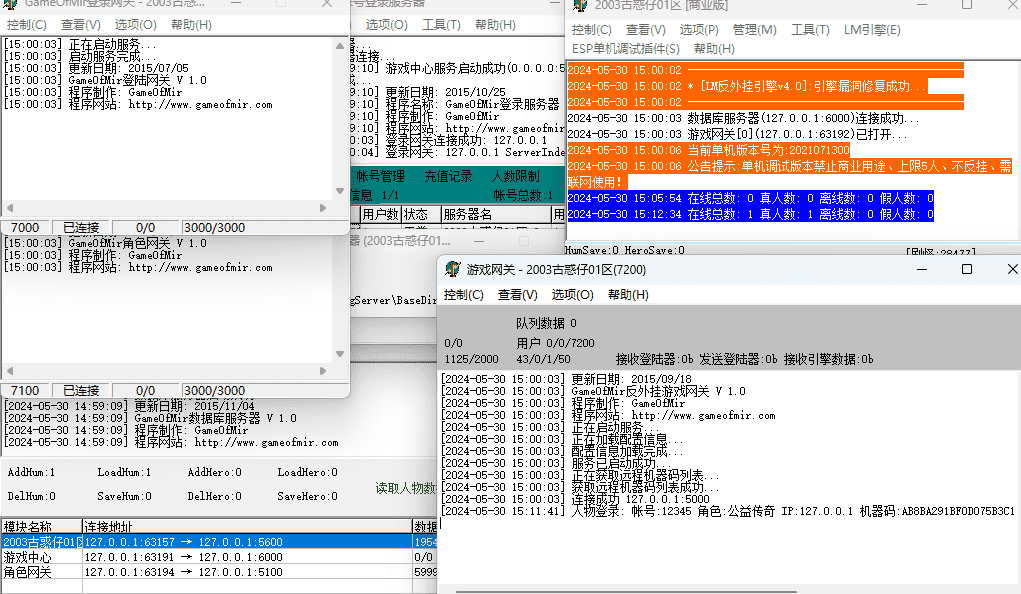This screenshot has height=594, width=1021.
Task: Click 已连接 status next to 7000
Action: pos(81,227)
